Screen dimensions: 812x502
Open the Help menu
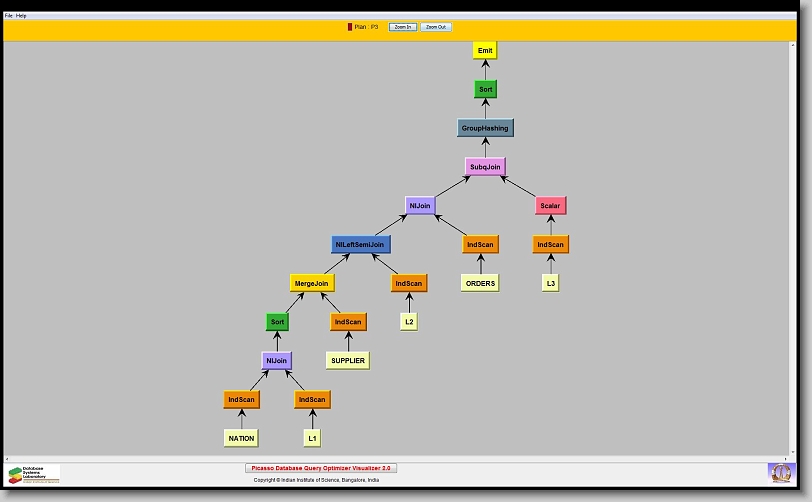(21, 16)
